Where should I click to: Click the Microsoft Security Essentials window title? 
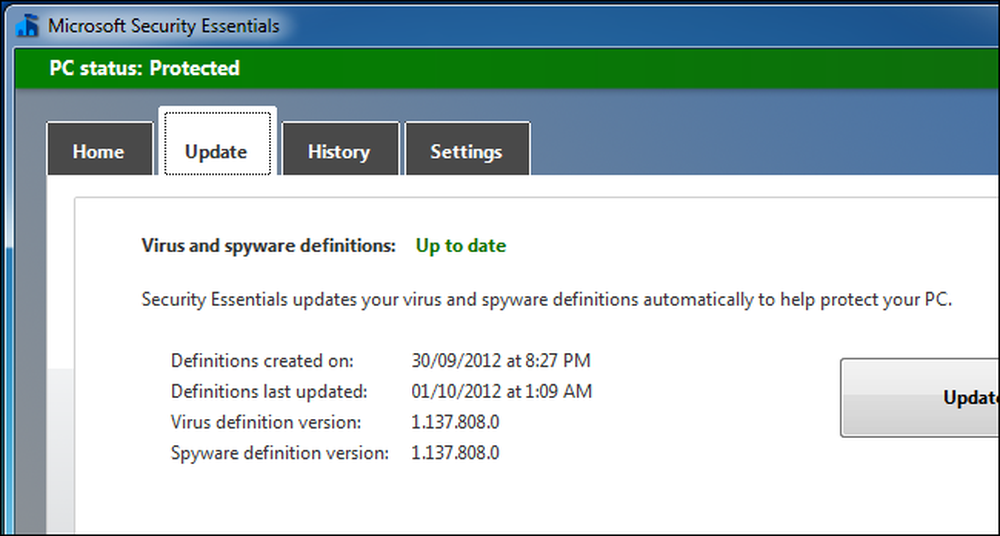[x=164, y=26]
